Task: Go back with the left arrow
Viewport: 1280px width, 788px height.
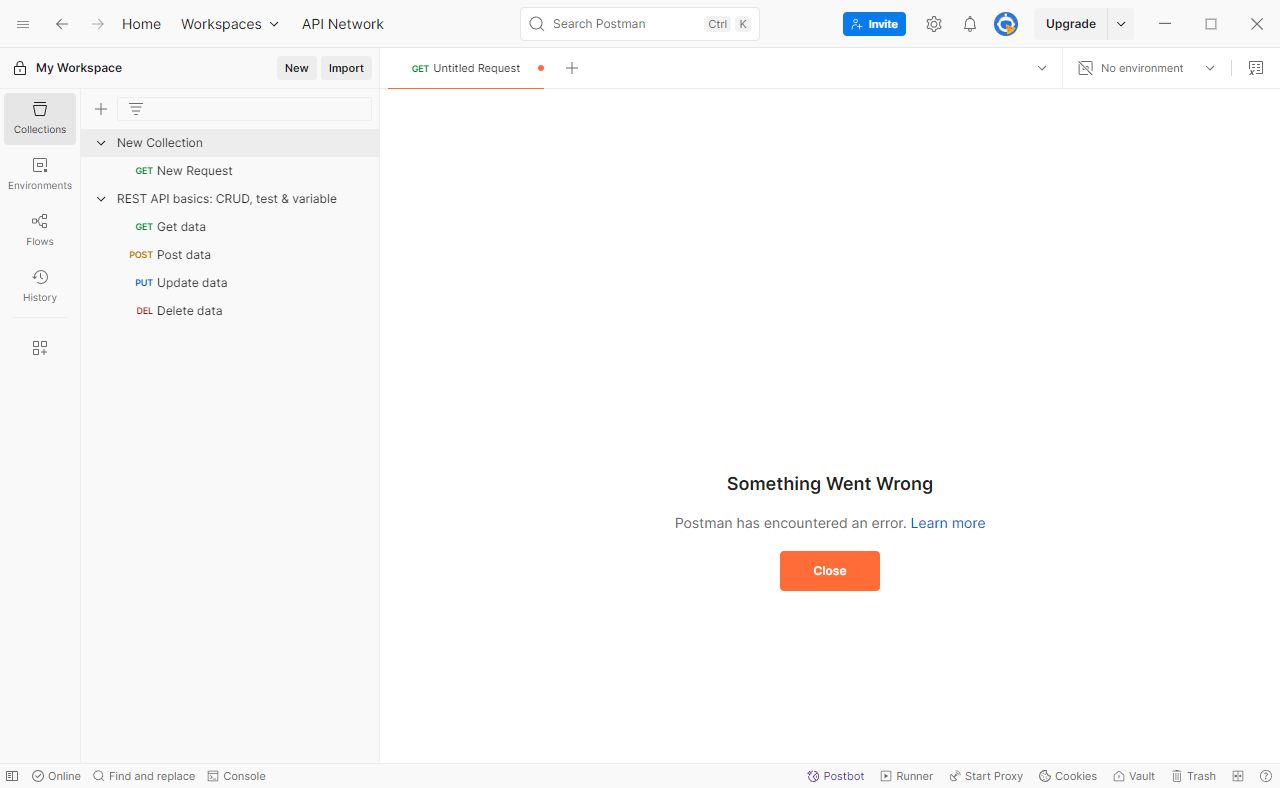Action: click(62, 24)
